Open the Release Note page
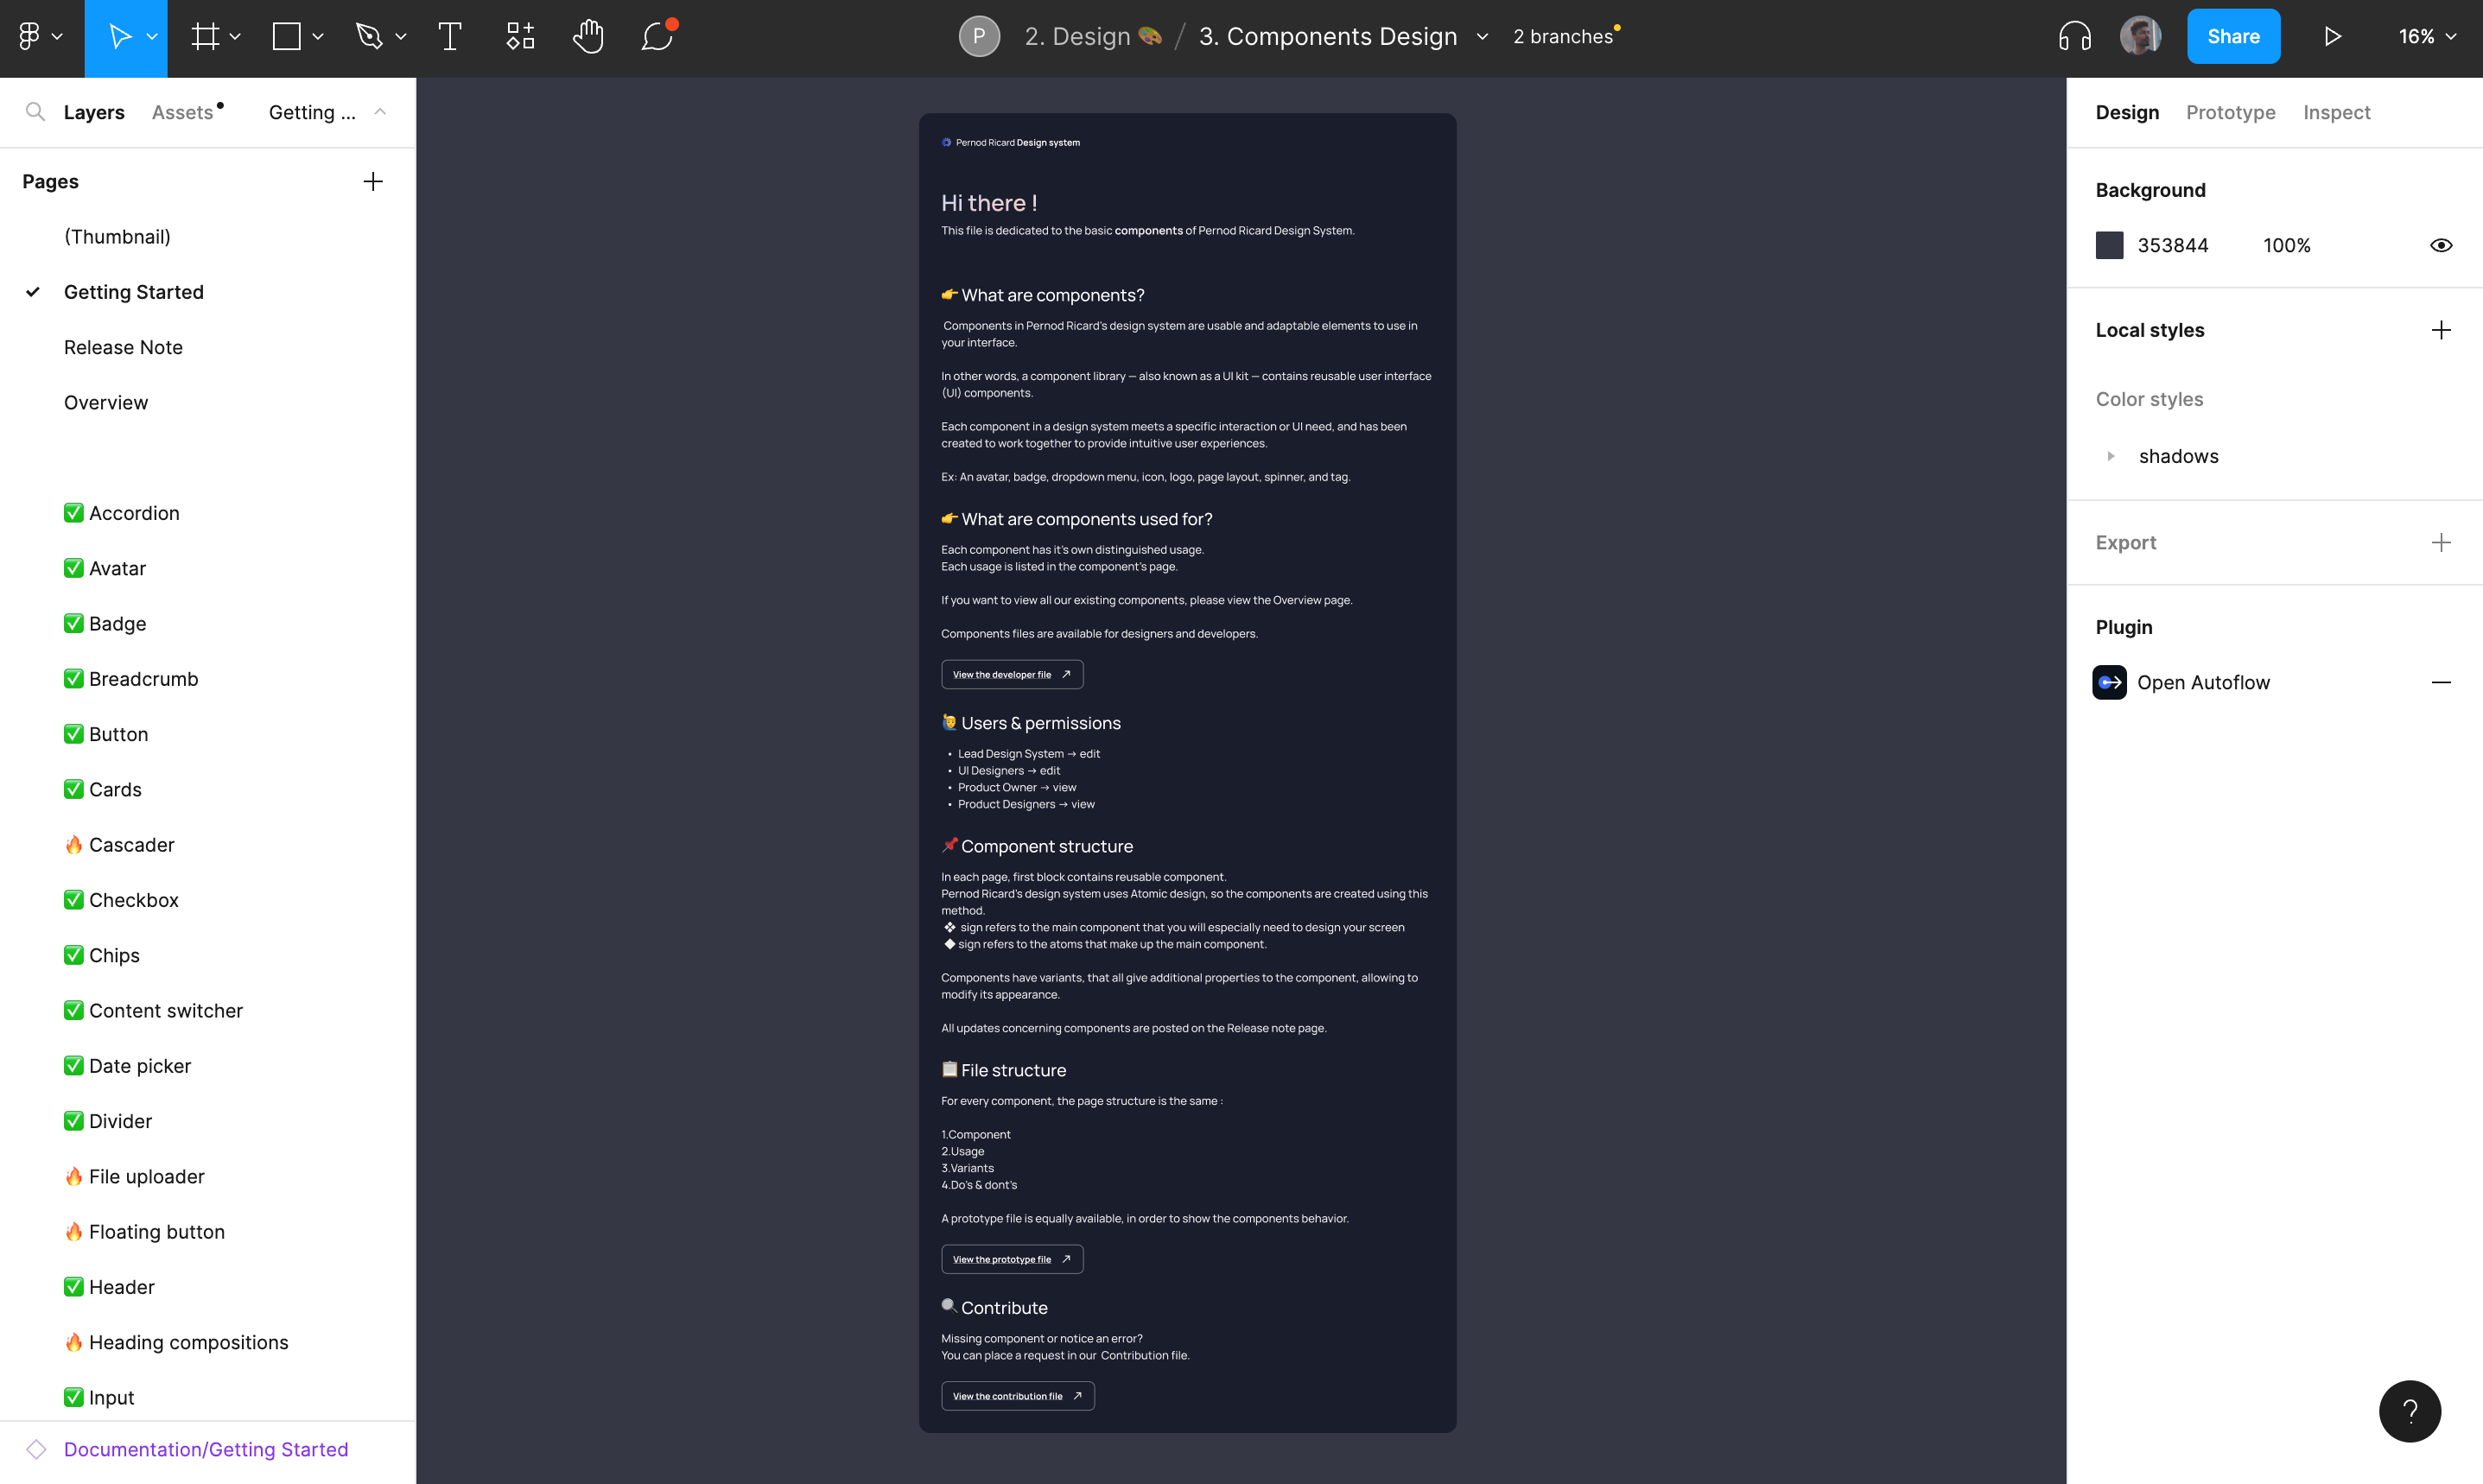 click(x=123, y=347)
